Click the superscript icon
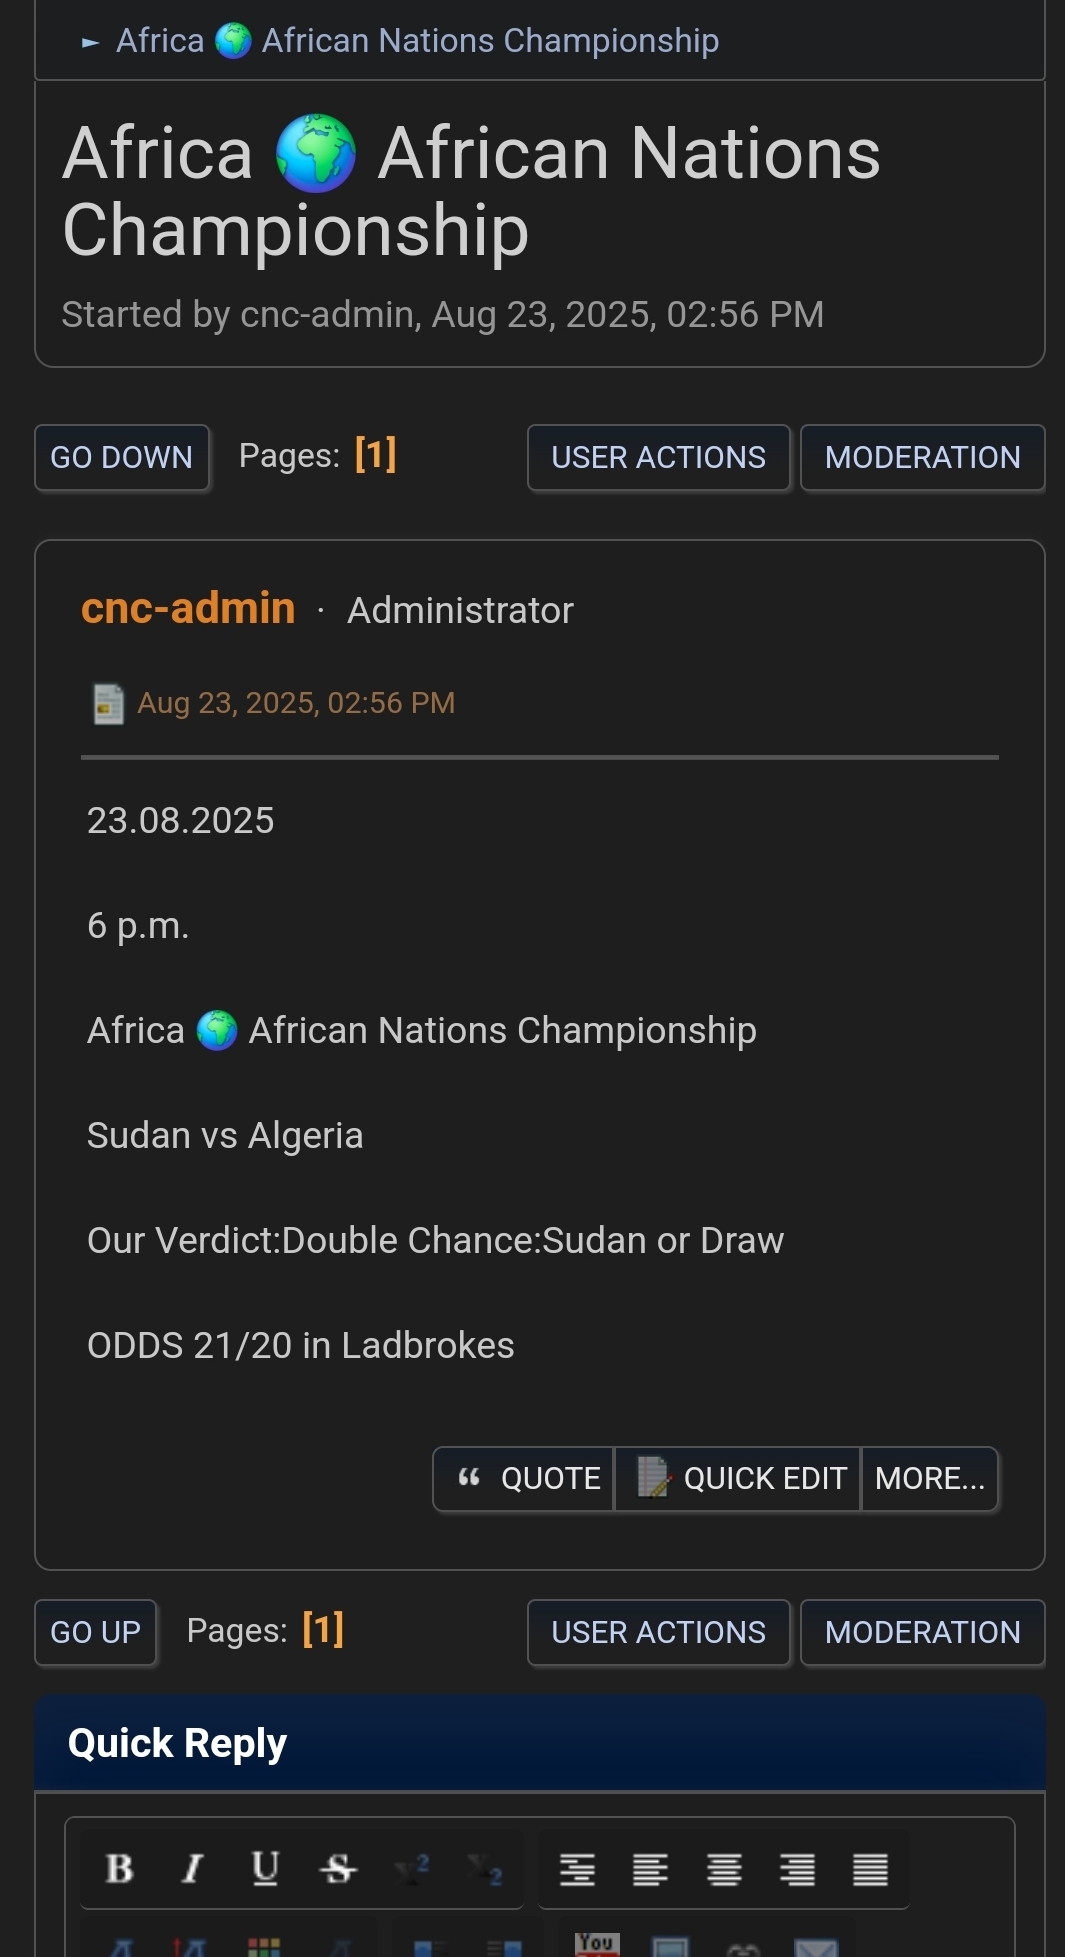This screenshot has width=1065, height=1957. point(412,1868)
